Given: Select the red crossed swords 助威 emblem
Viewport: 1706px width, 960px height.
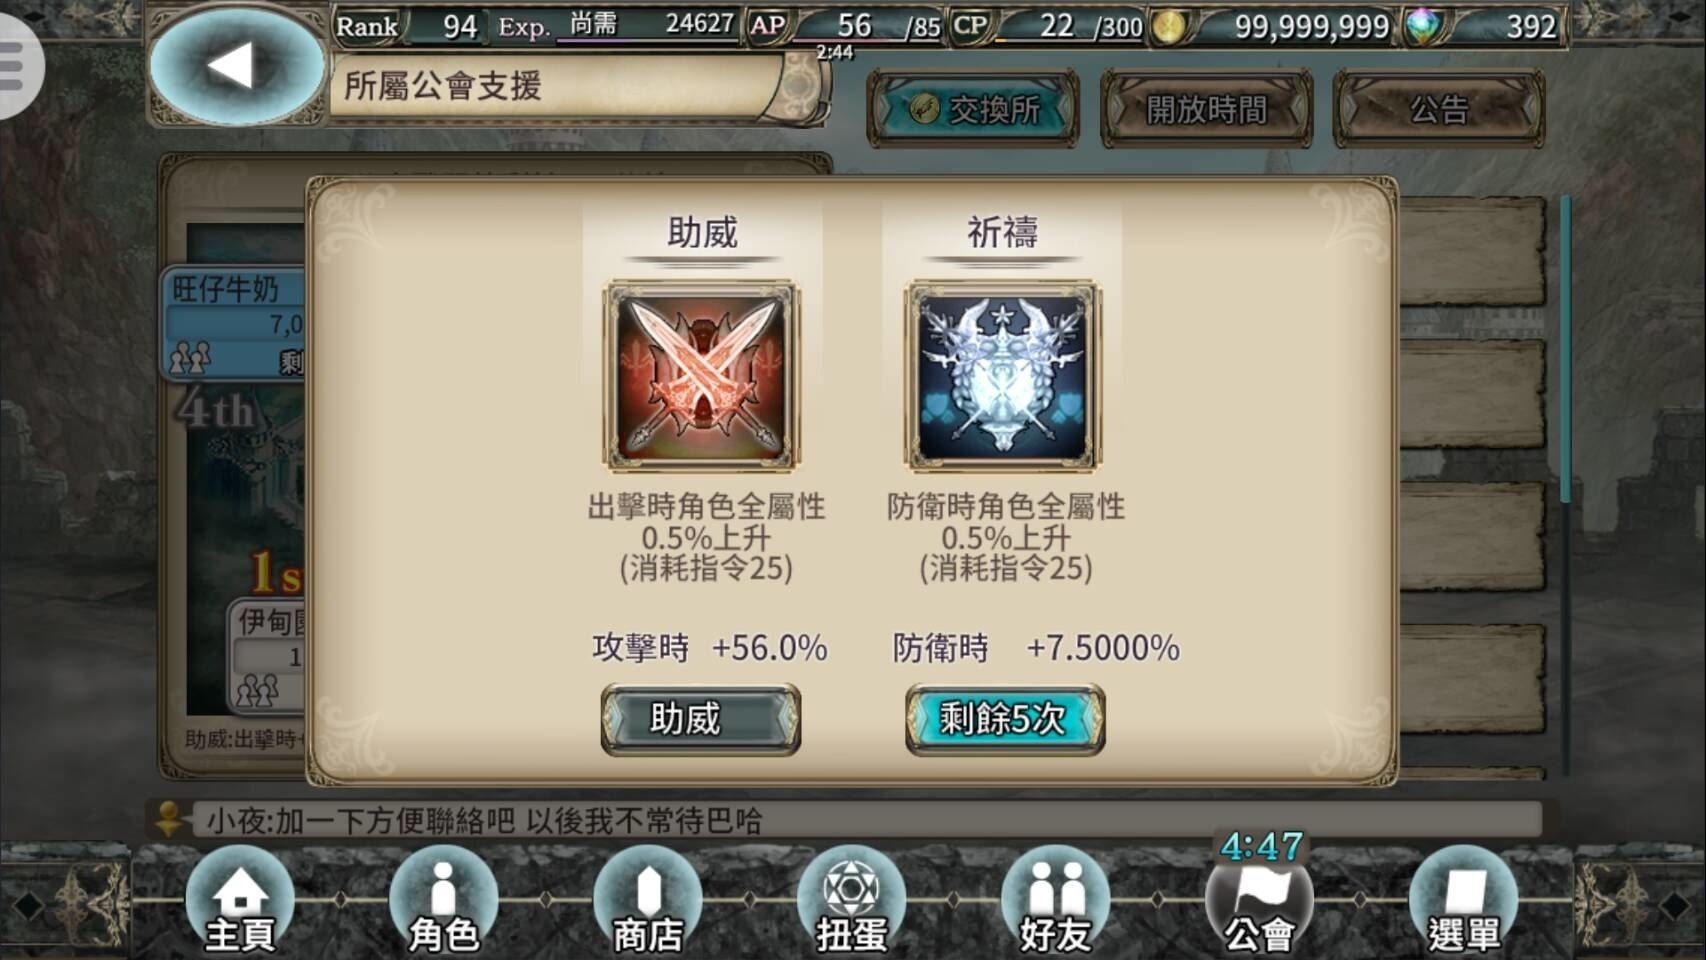Looking at the screenshot, I should point(701,375).
